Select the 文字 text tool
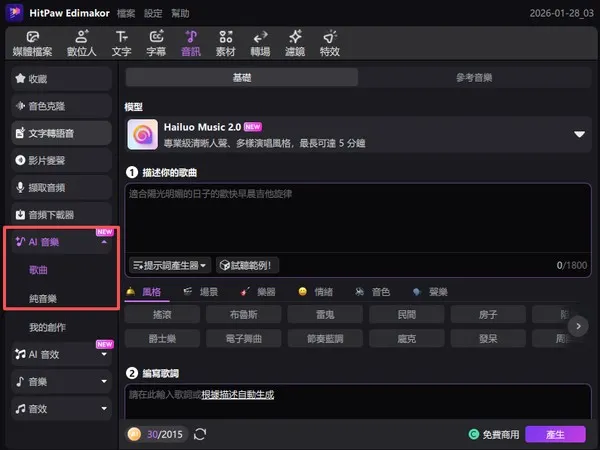The image size is (600, 450). (x=122, y=44)
